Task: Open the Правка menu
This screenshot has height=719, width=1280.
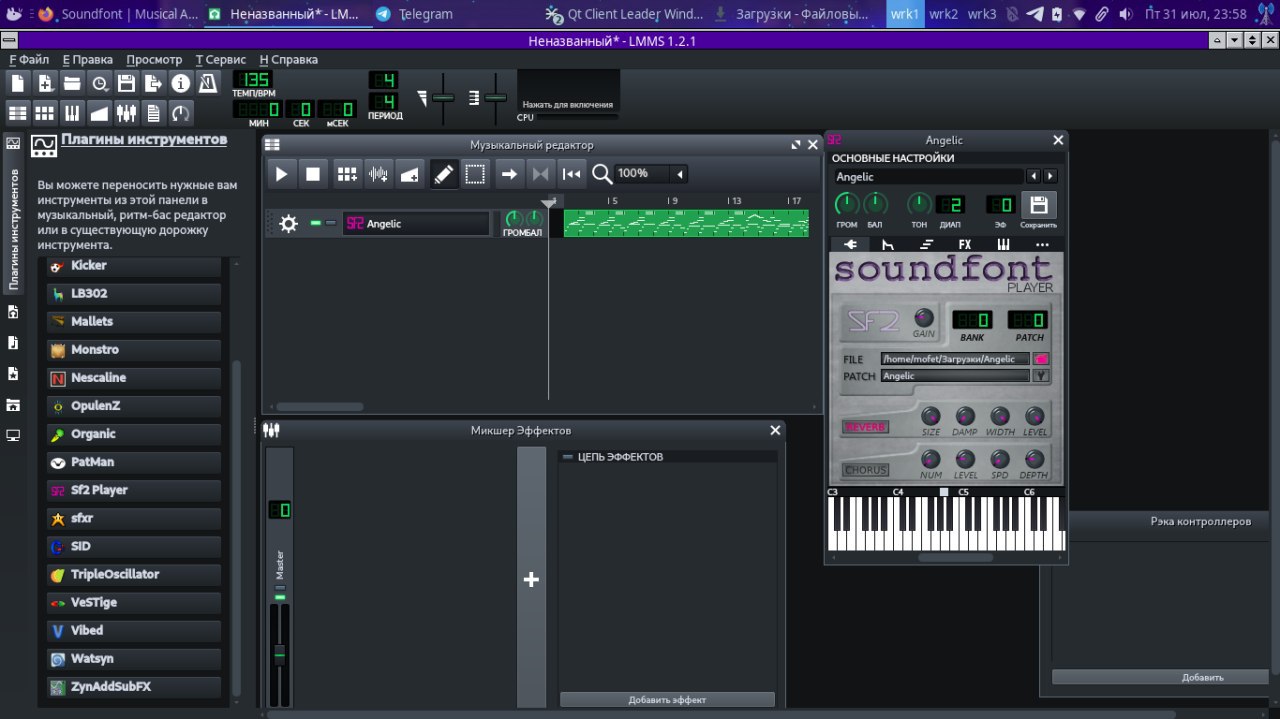Action: click(x=87, y=59)
